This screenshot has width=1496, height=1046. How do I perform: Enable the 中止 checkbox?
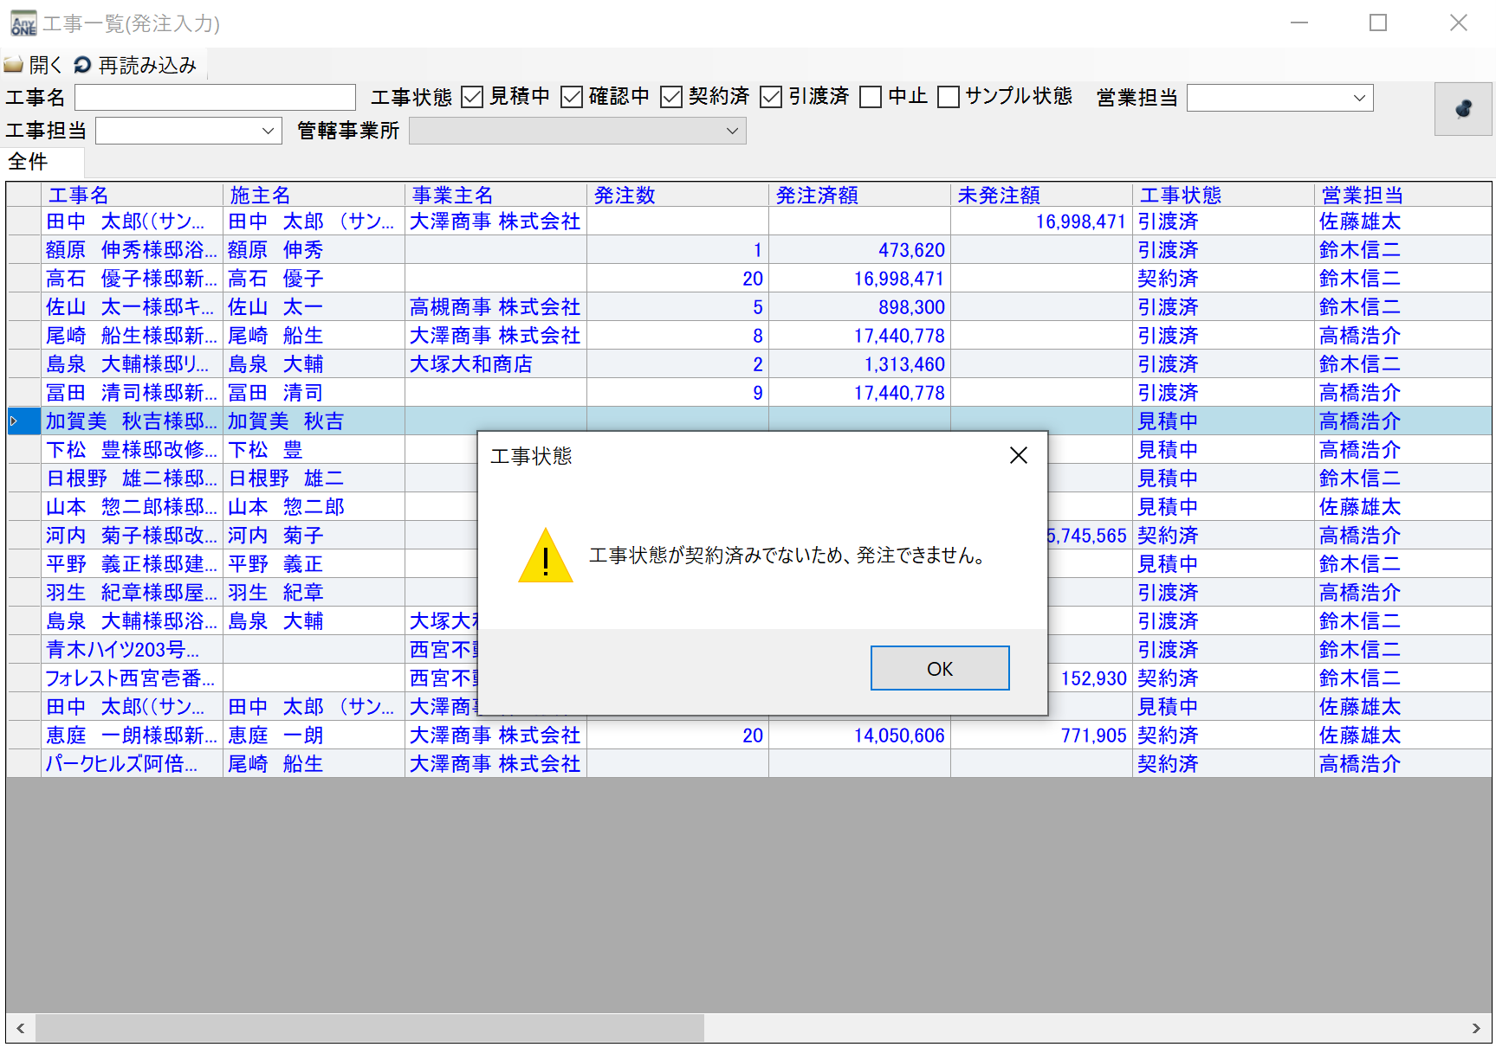tap(871, 97)
